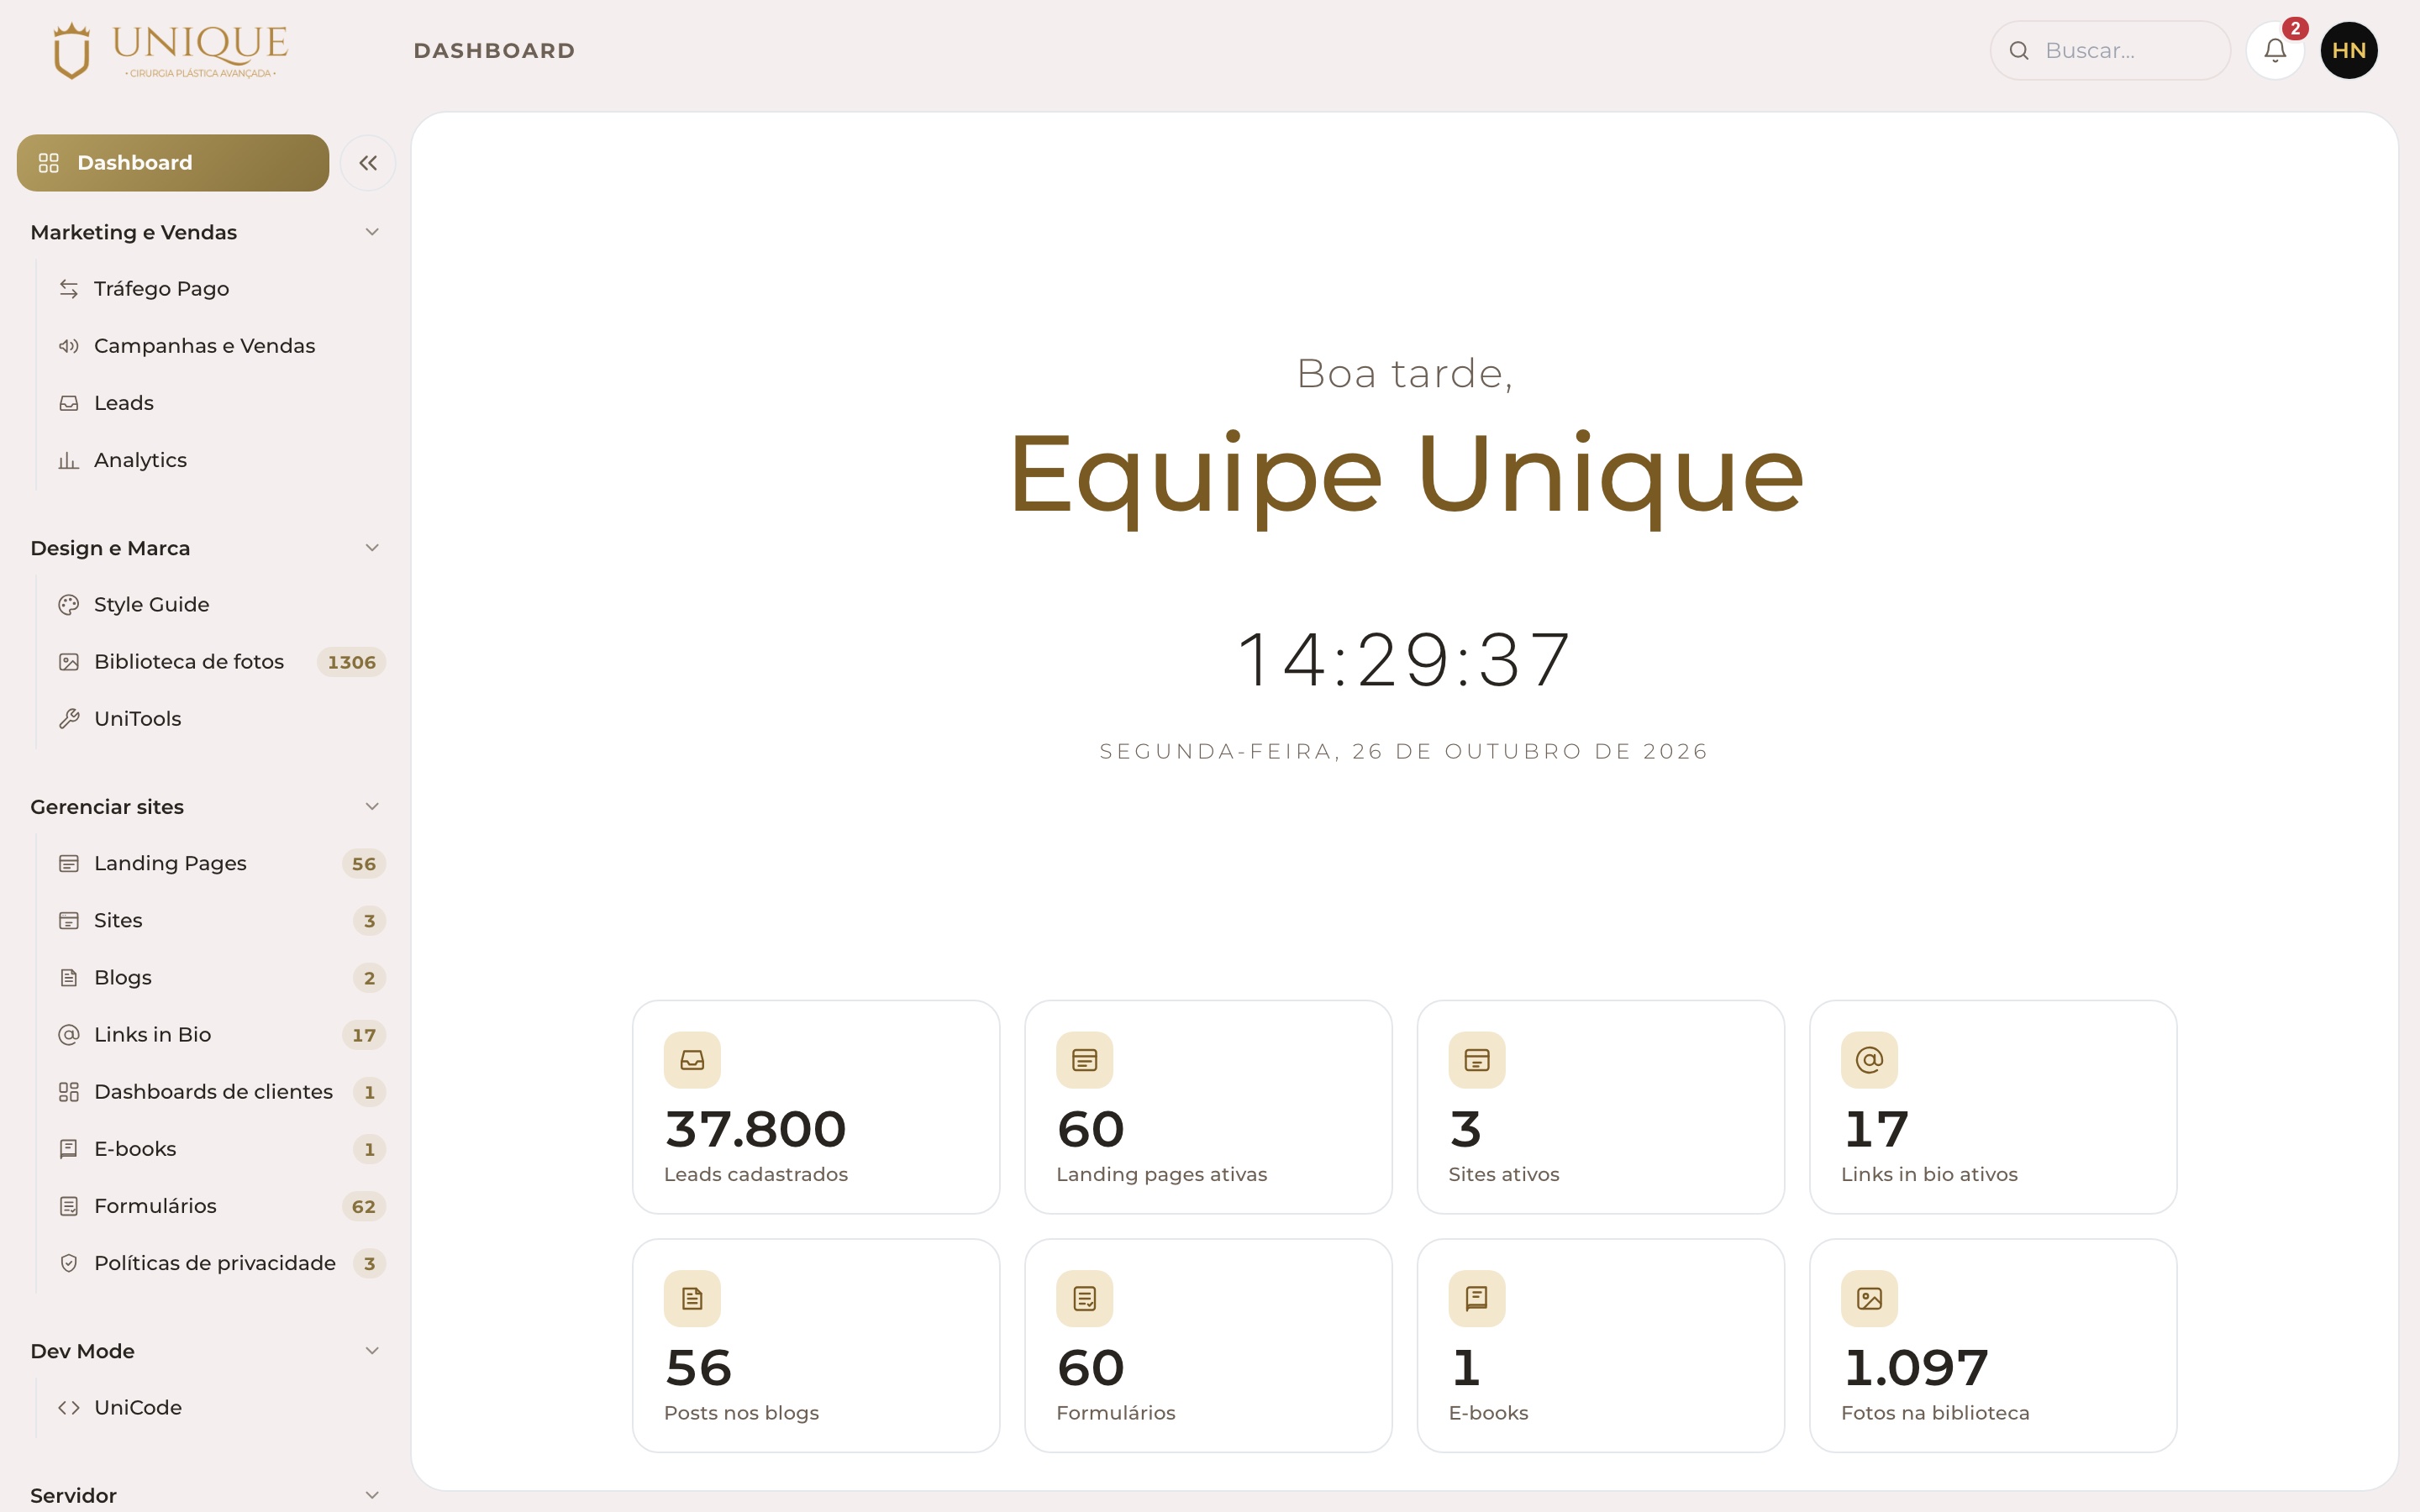Click the Dev Mode heading
Screen dimensions: 2420x1512
pos(83,1351)
